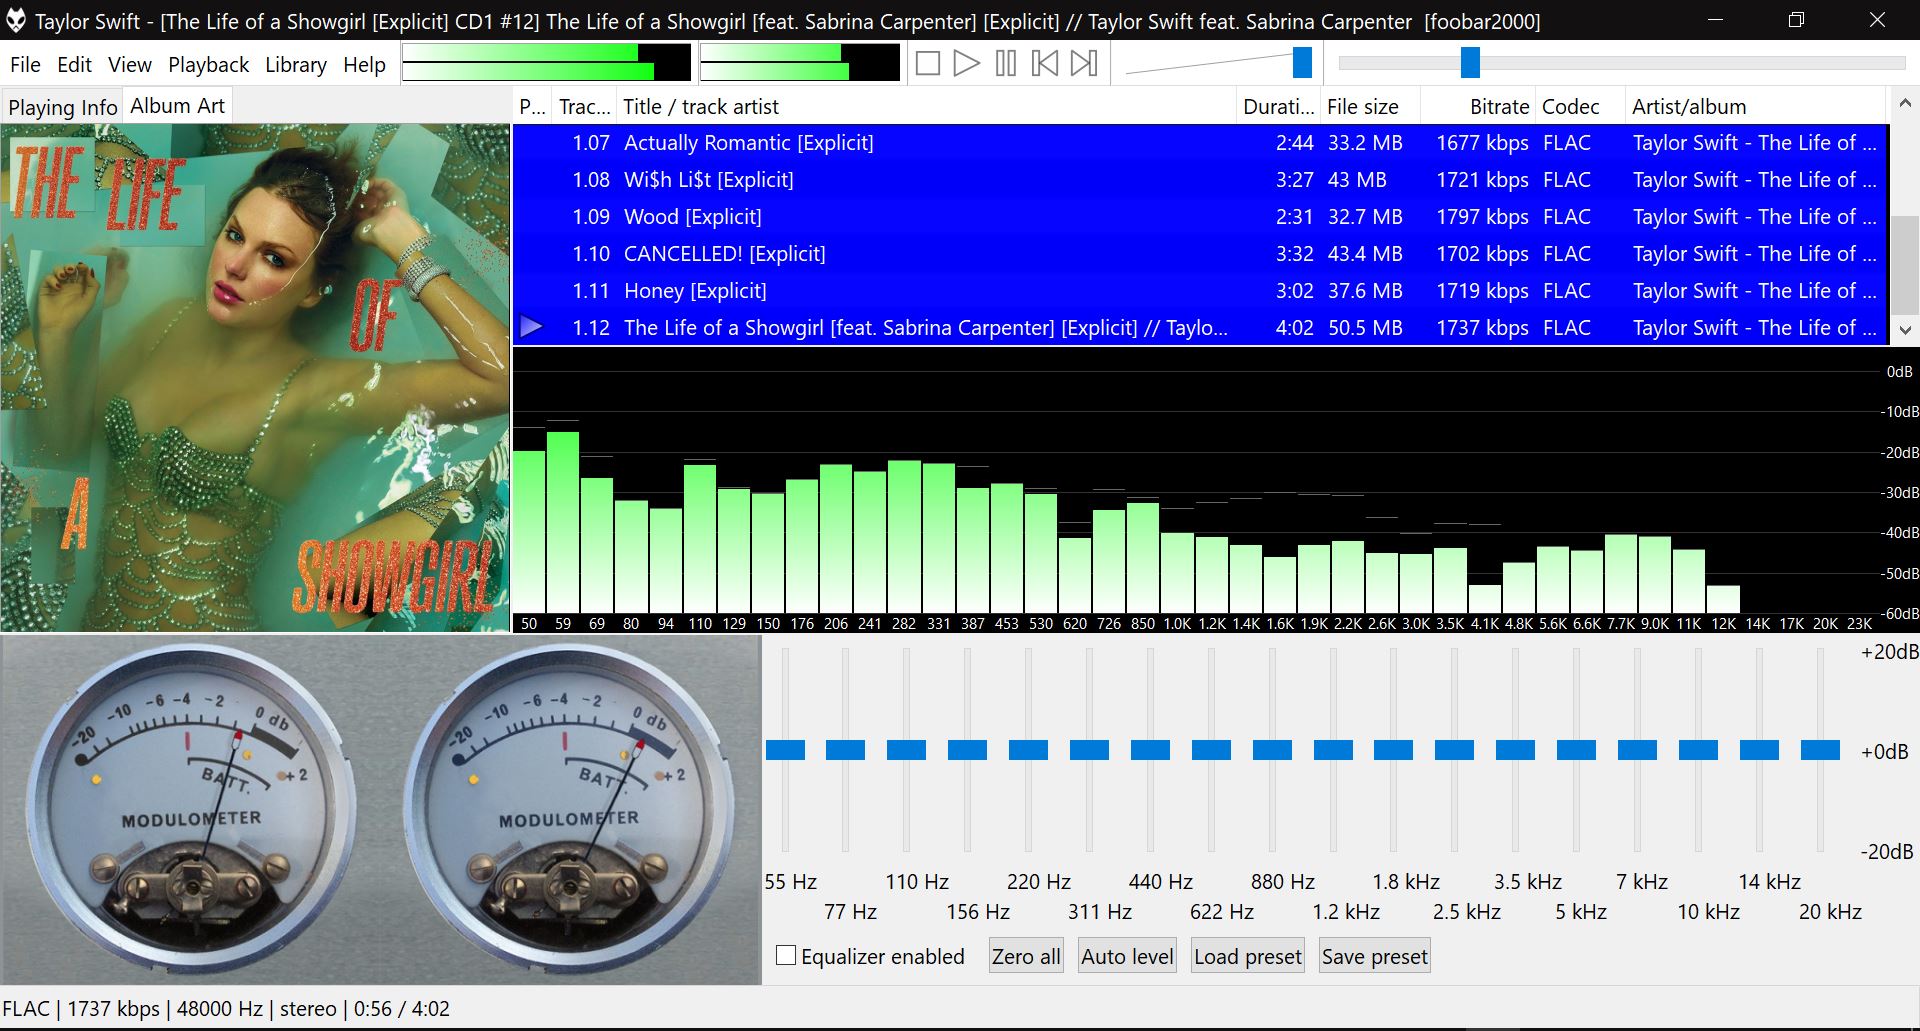Screen dimensions: 1920x1031
Task: Click the Zero all button
Action: [x=1025, y=956]
